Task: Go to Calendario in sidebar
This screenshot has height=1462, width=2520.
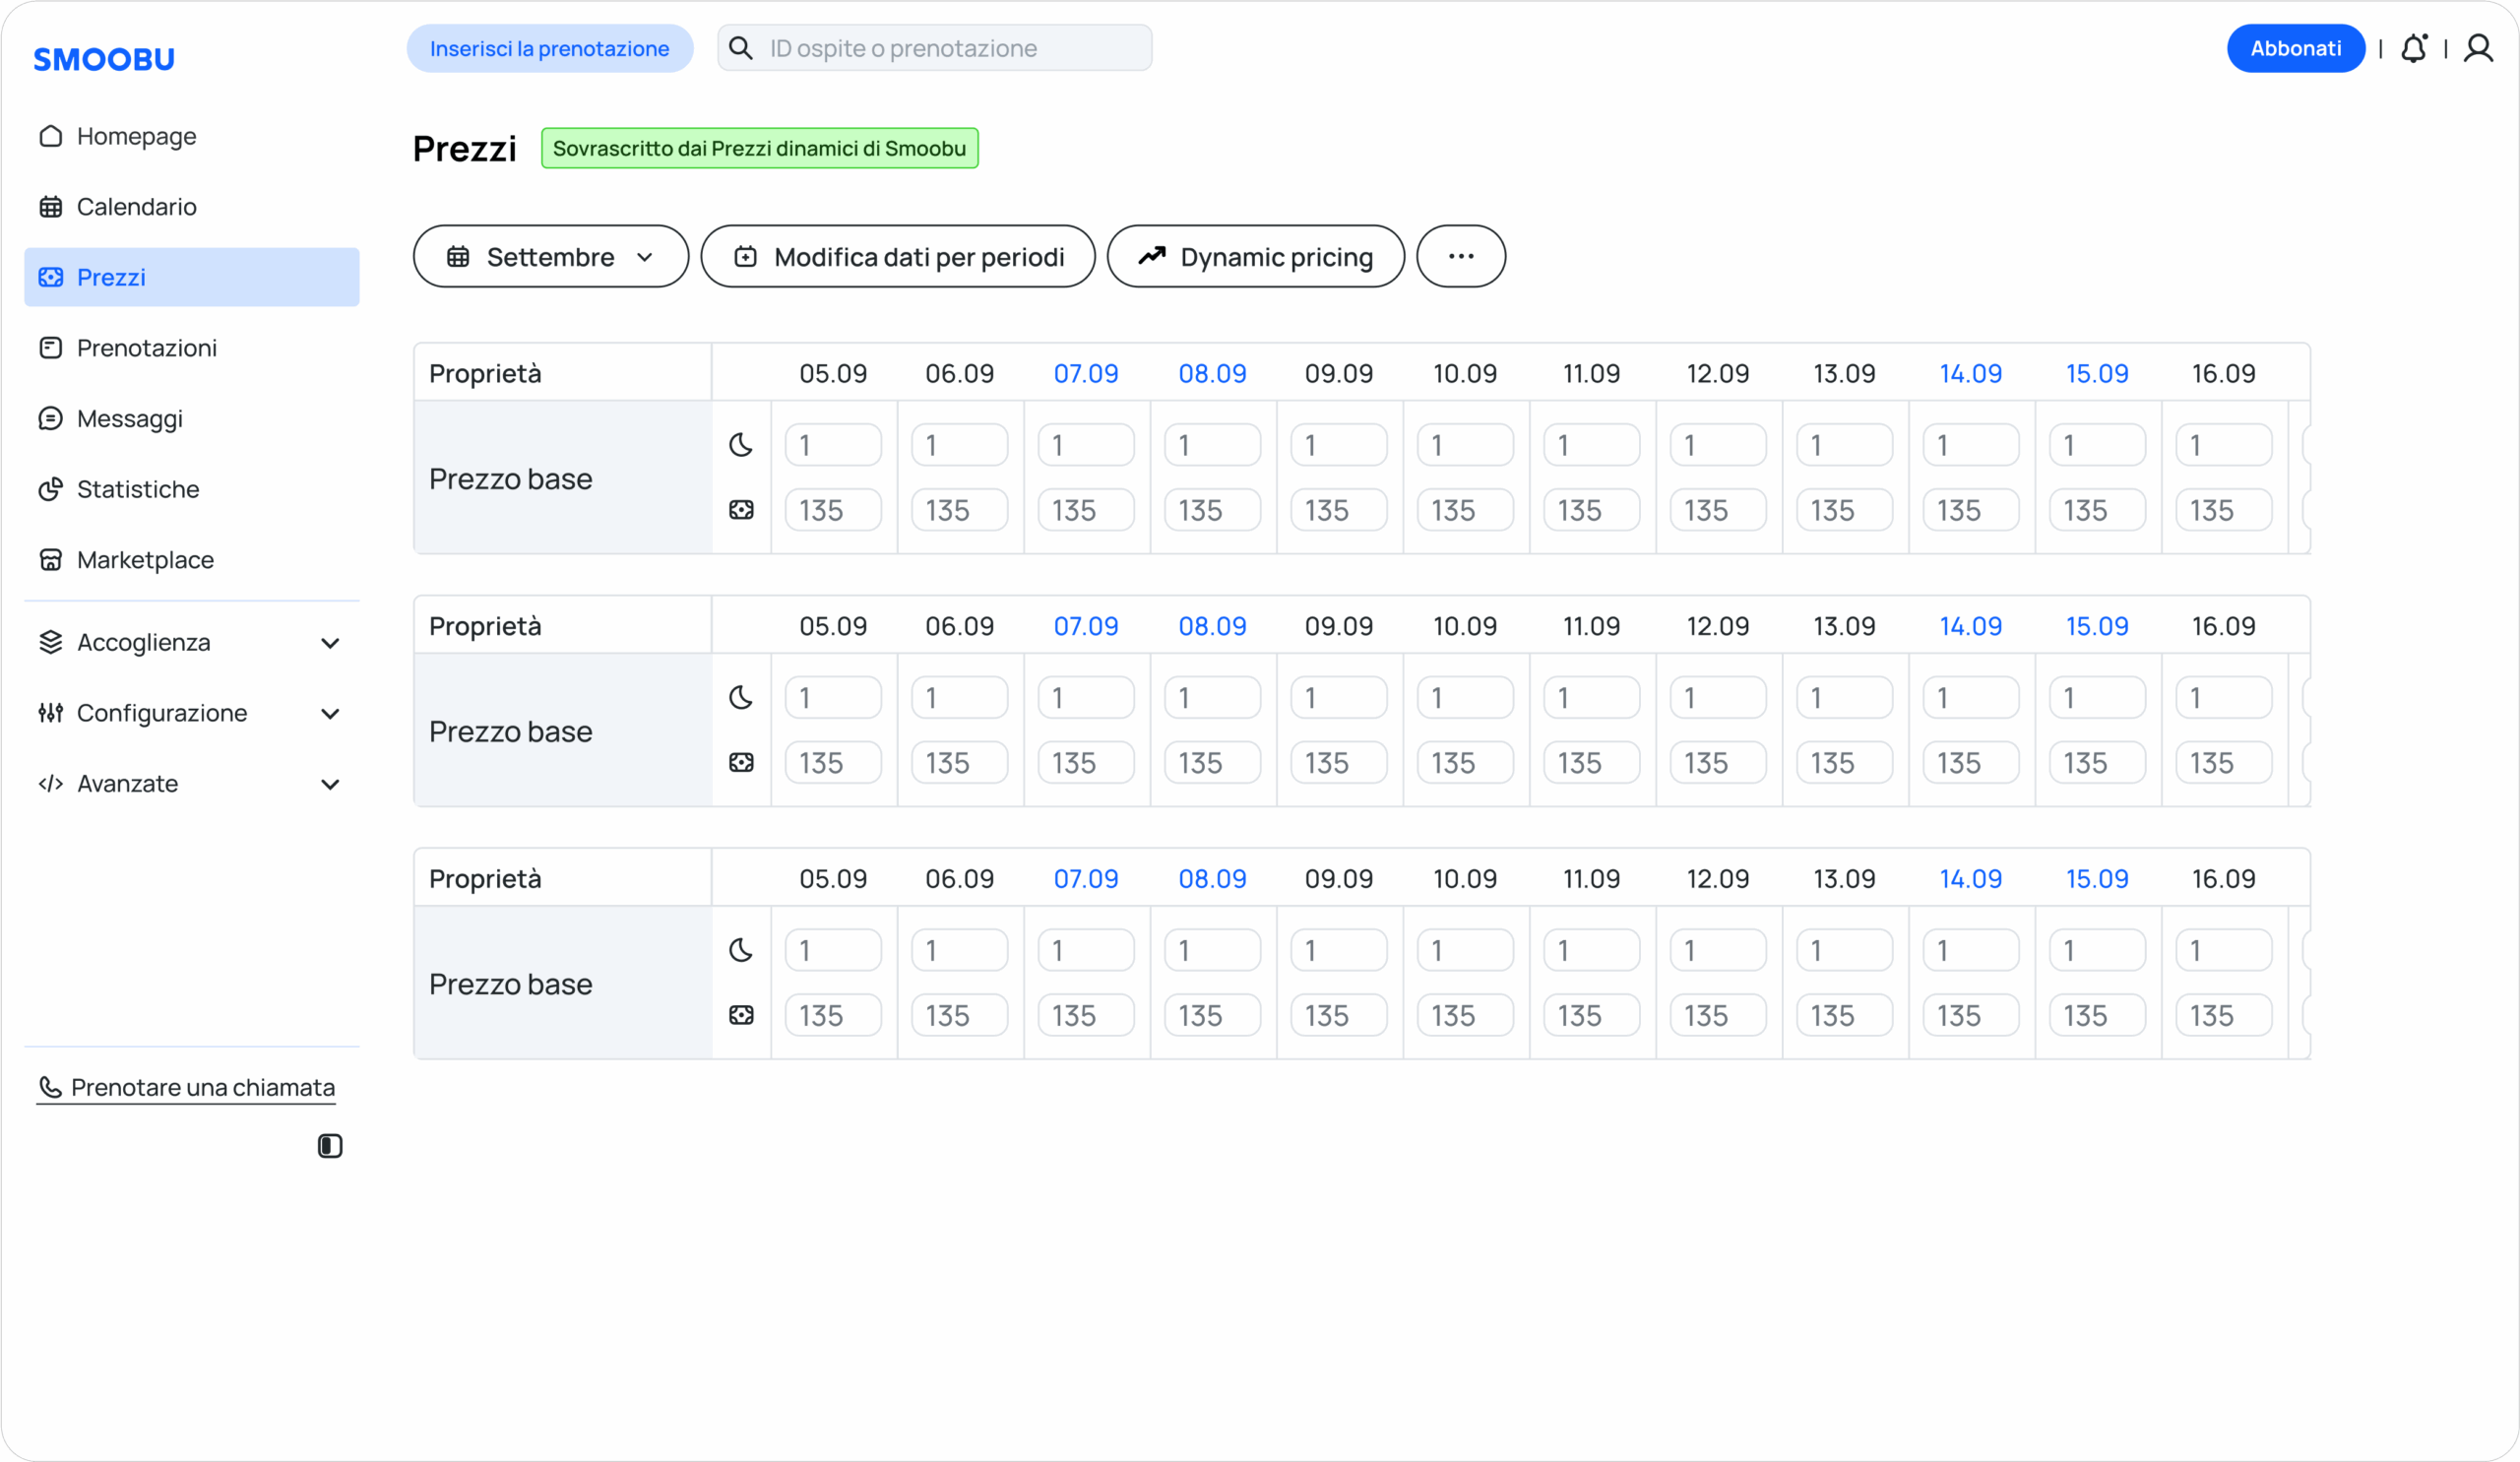Action: (x=136, y=207)
